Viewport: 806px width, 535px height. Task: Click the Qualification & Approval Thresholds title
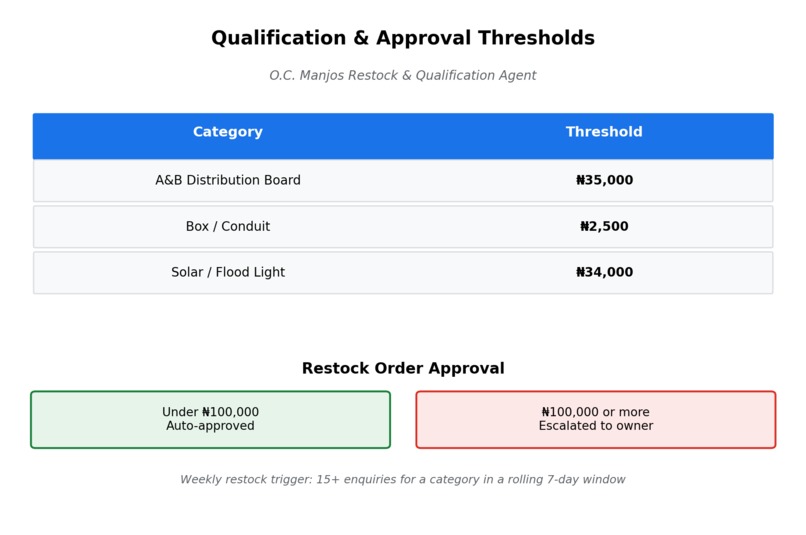pyautogui.click(x=403, y=38)
